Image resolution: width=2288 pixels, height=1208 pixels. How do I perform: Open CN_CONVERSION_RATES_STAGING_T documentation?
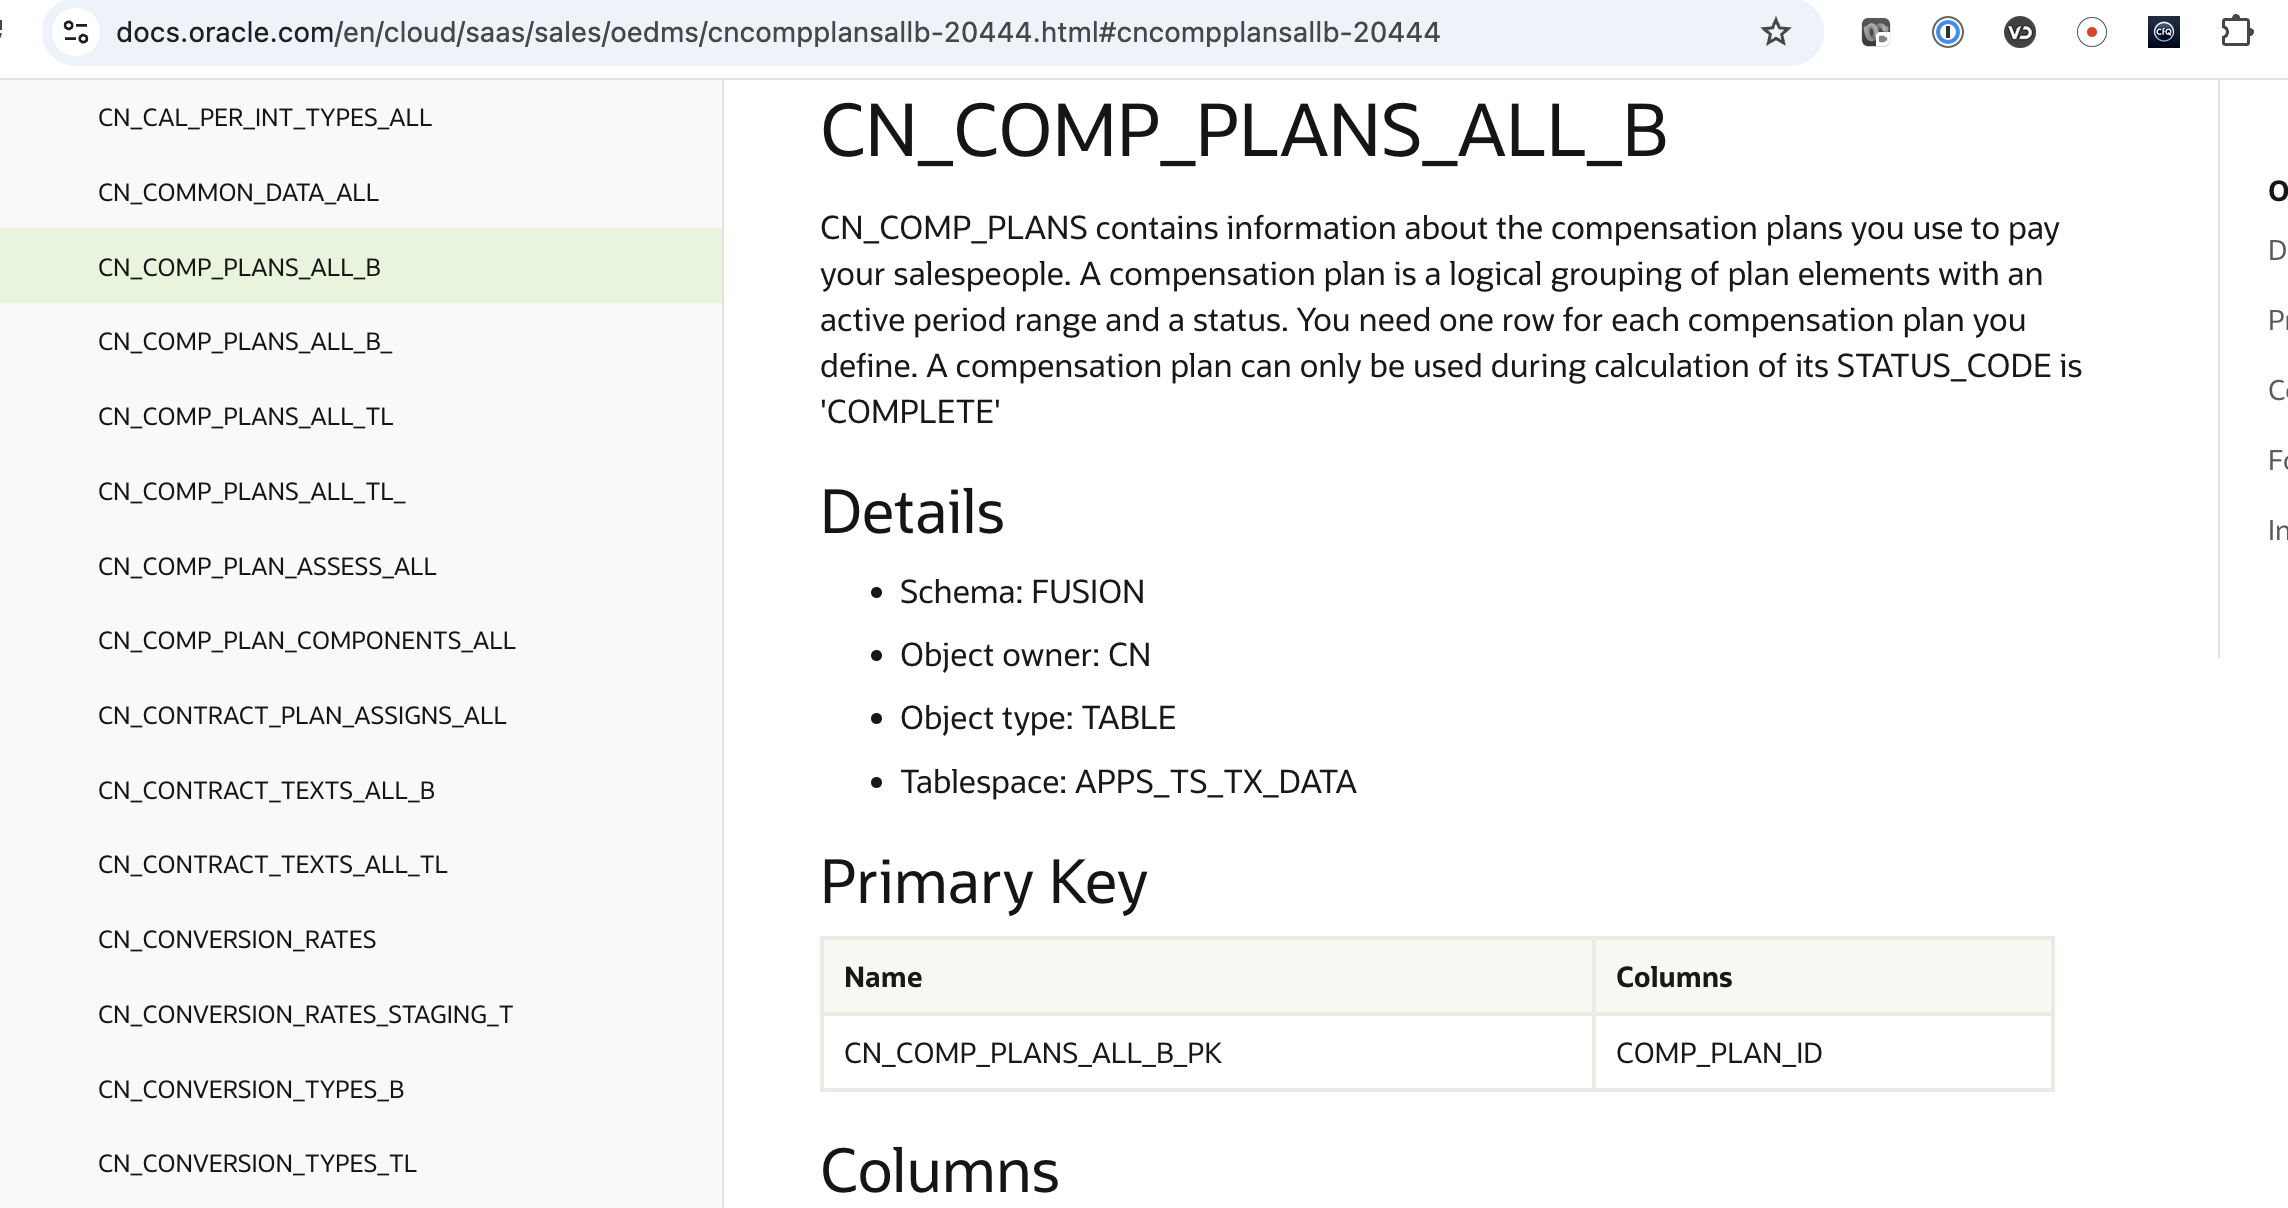[x=304, y=1014]
